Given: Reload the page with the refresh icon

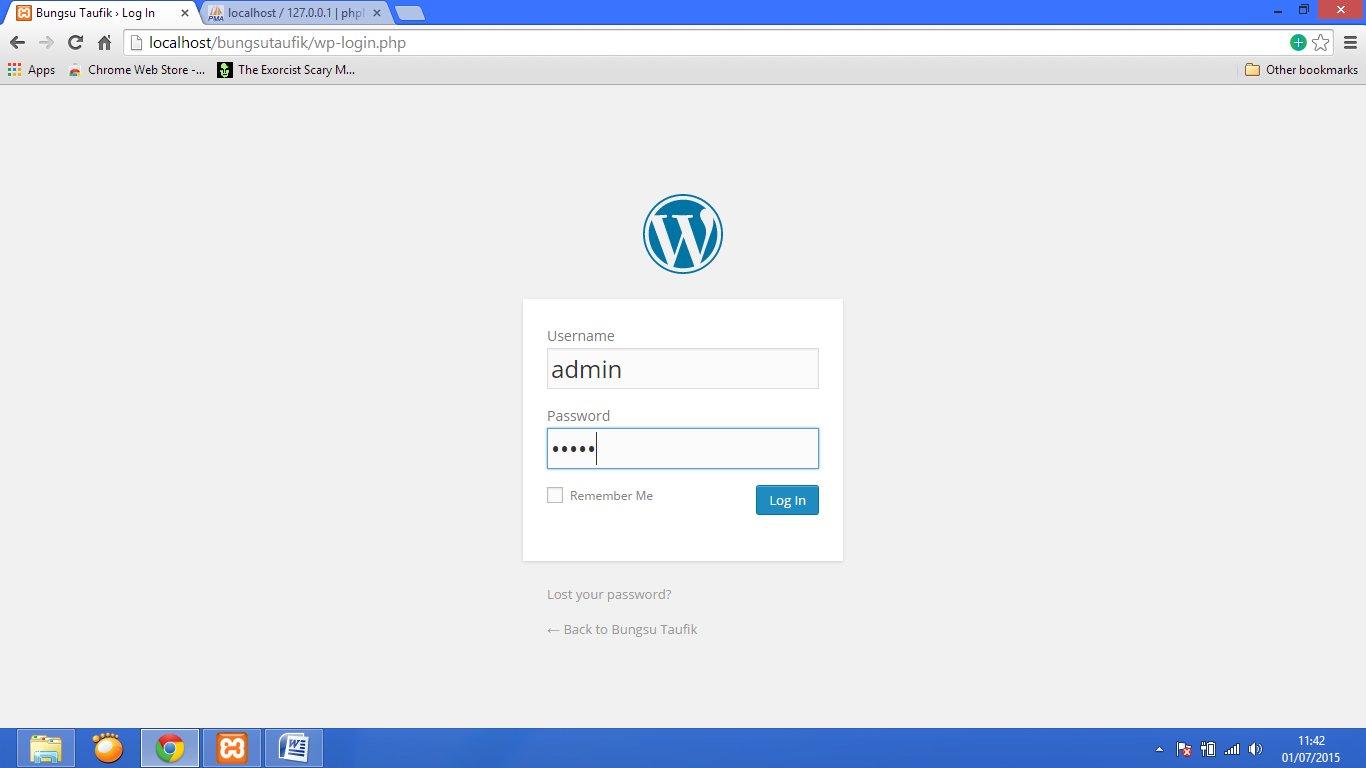Looking at the screenshot, I should 75,42.
